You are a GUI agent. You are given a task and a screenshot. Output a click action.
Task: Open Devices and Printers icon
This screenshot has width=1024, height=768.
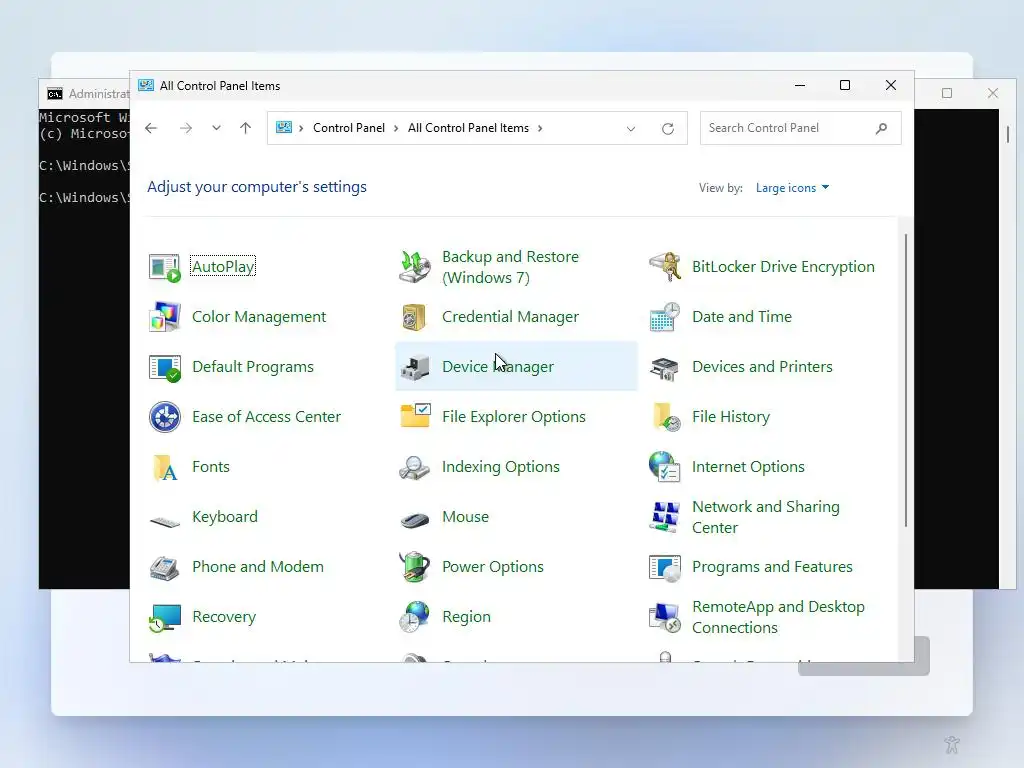[665, 367]
